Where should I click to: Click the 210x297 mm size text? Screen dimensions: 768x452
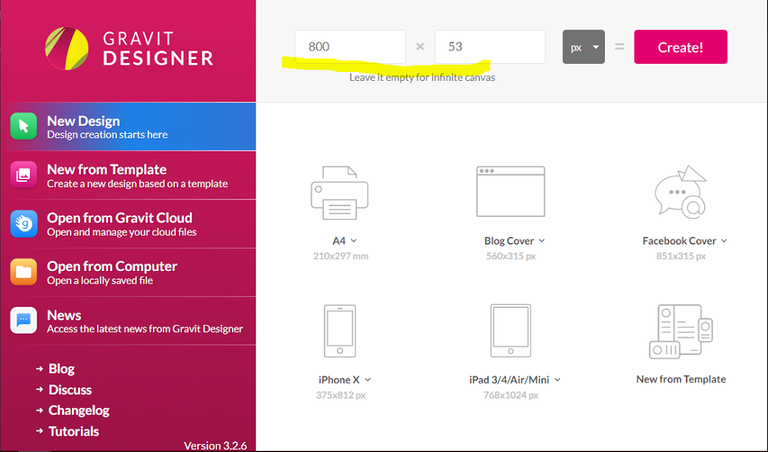pos(340,256)
